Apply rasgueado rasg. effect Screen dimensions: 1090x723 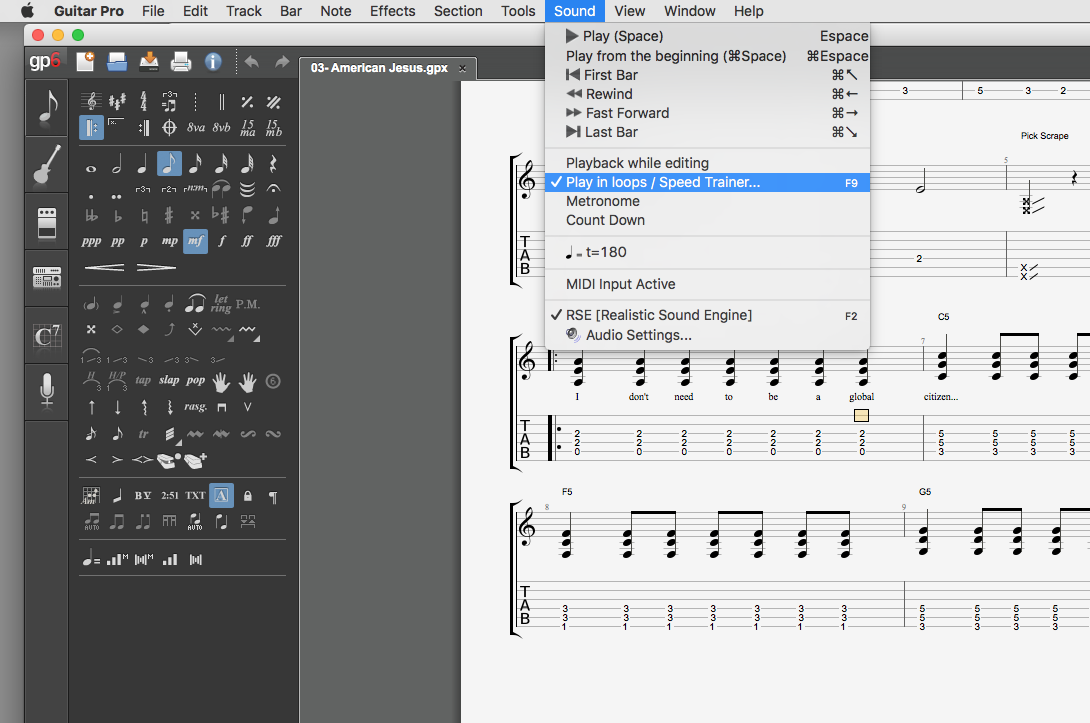point(195,407)
